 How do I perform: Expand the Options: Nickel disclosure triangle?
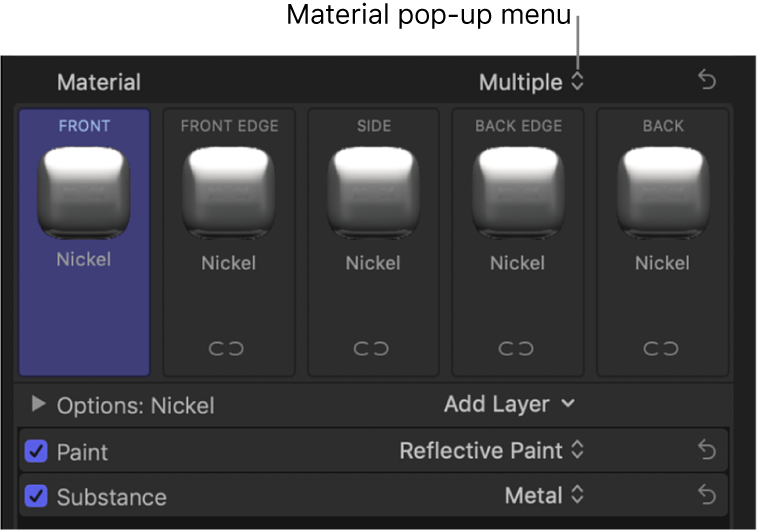click(39, 405)
